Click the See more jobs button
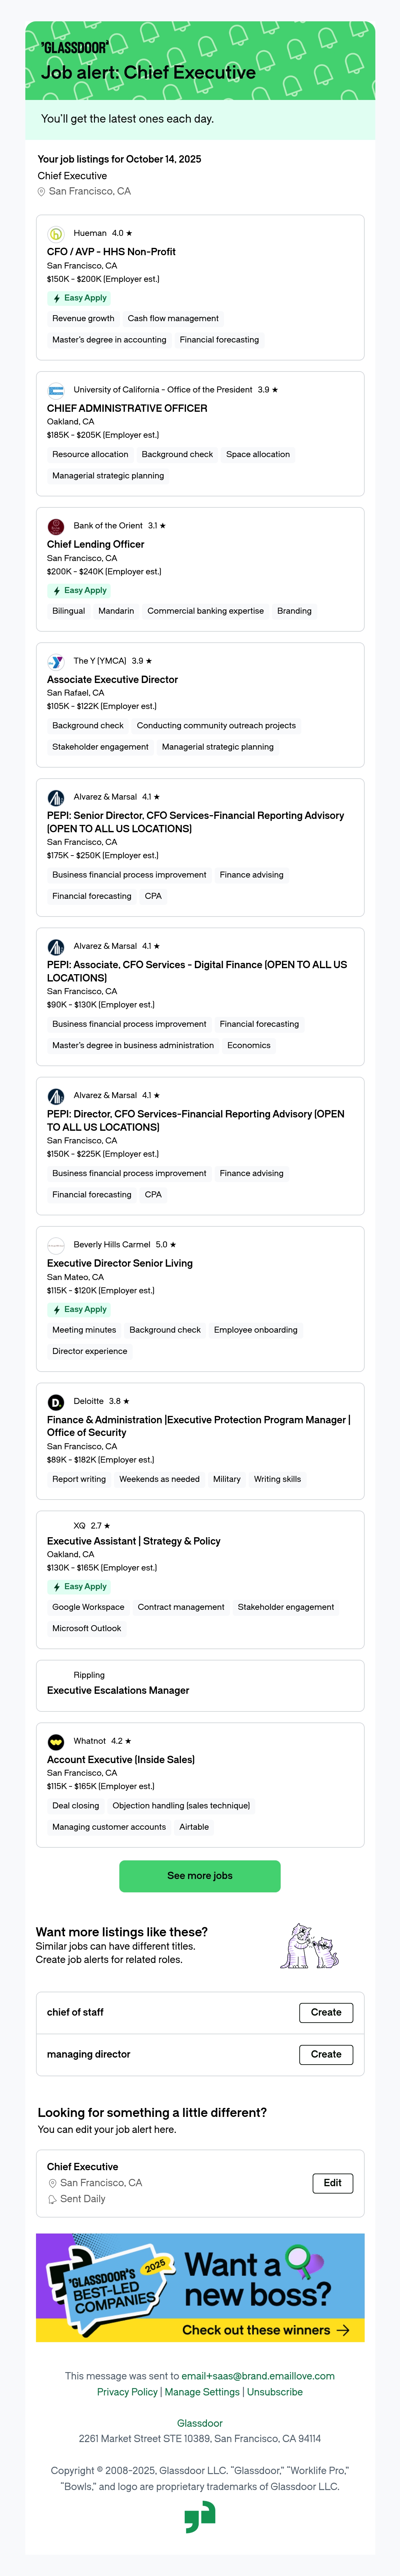 click(200, 1876)
